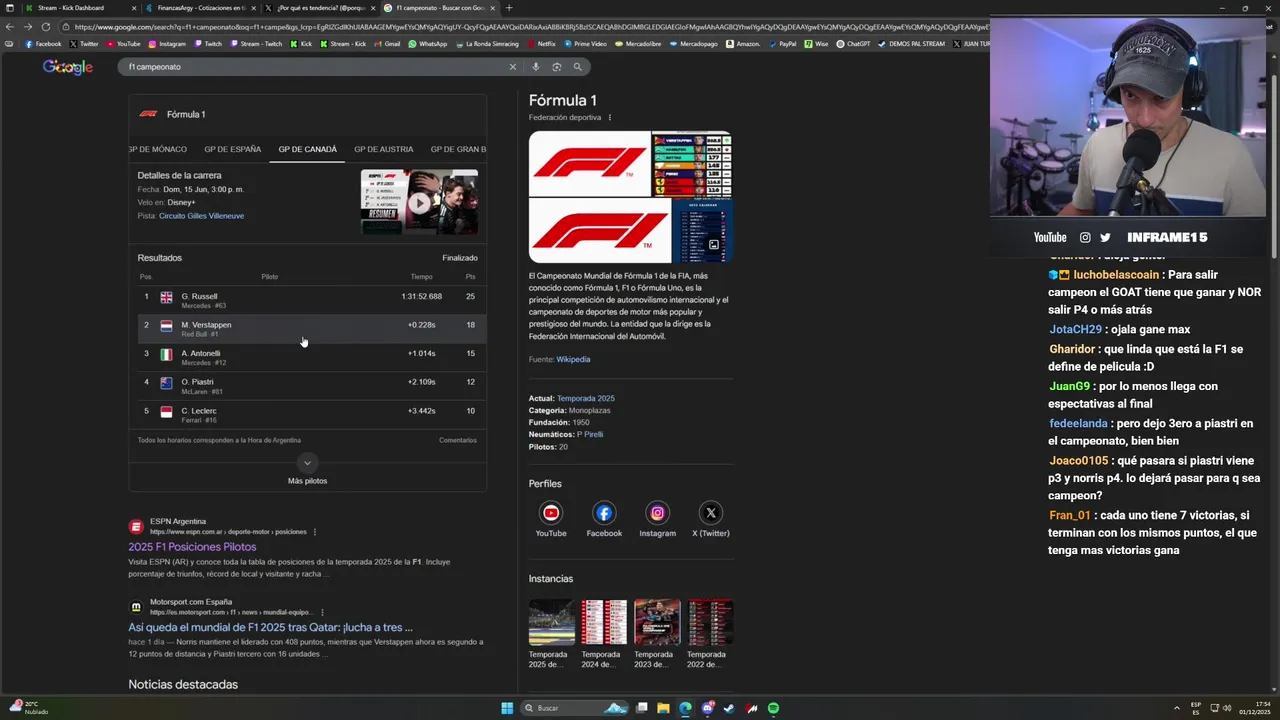Open the Instagram profile icon

(x=657, y=513)
